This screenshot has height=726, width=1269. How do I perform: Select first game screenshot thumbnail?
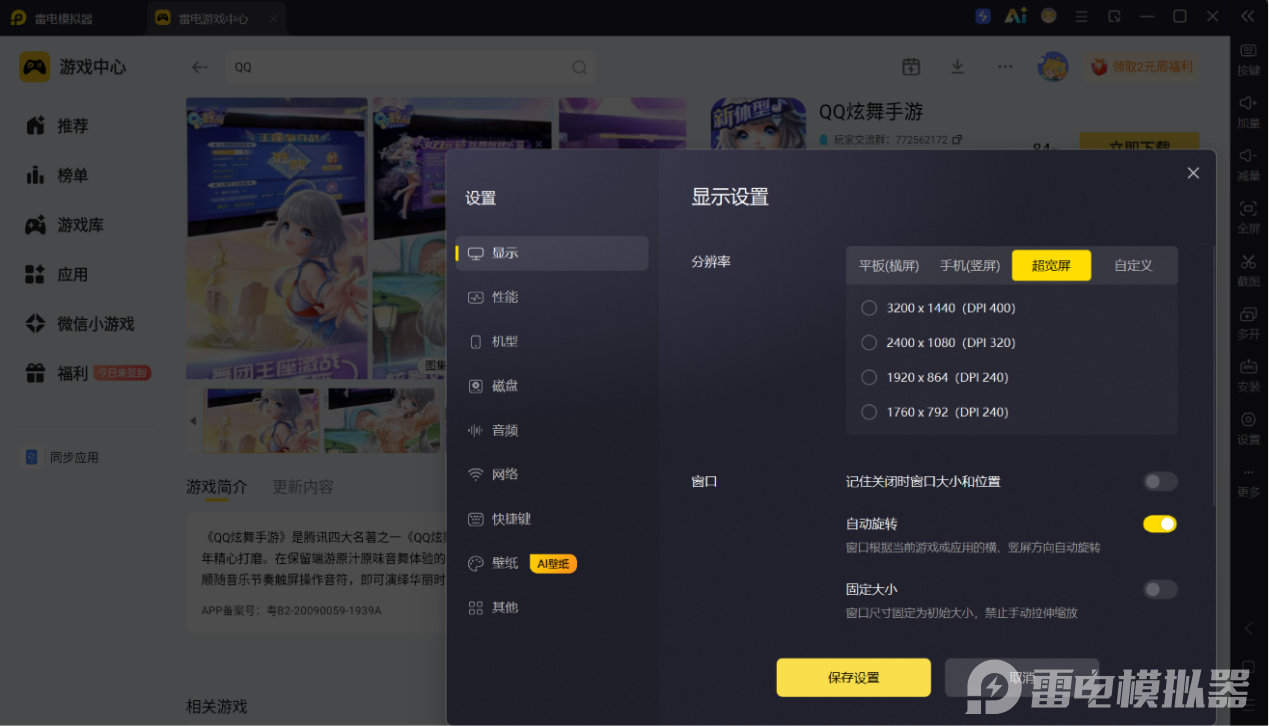(261, 421)
